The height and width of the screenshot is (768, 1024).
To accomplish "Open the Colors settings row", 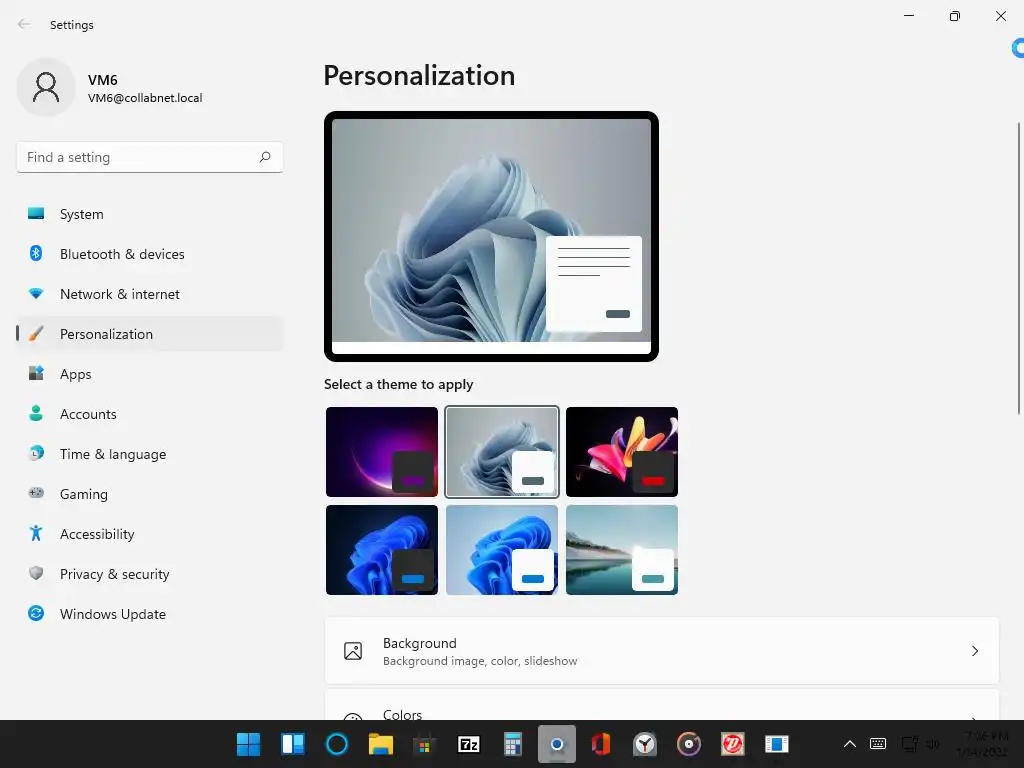I will coord(662,706).
